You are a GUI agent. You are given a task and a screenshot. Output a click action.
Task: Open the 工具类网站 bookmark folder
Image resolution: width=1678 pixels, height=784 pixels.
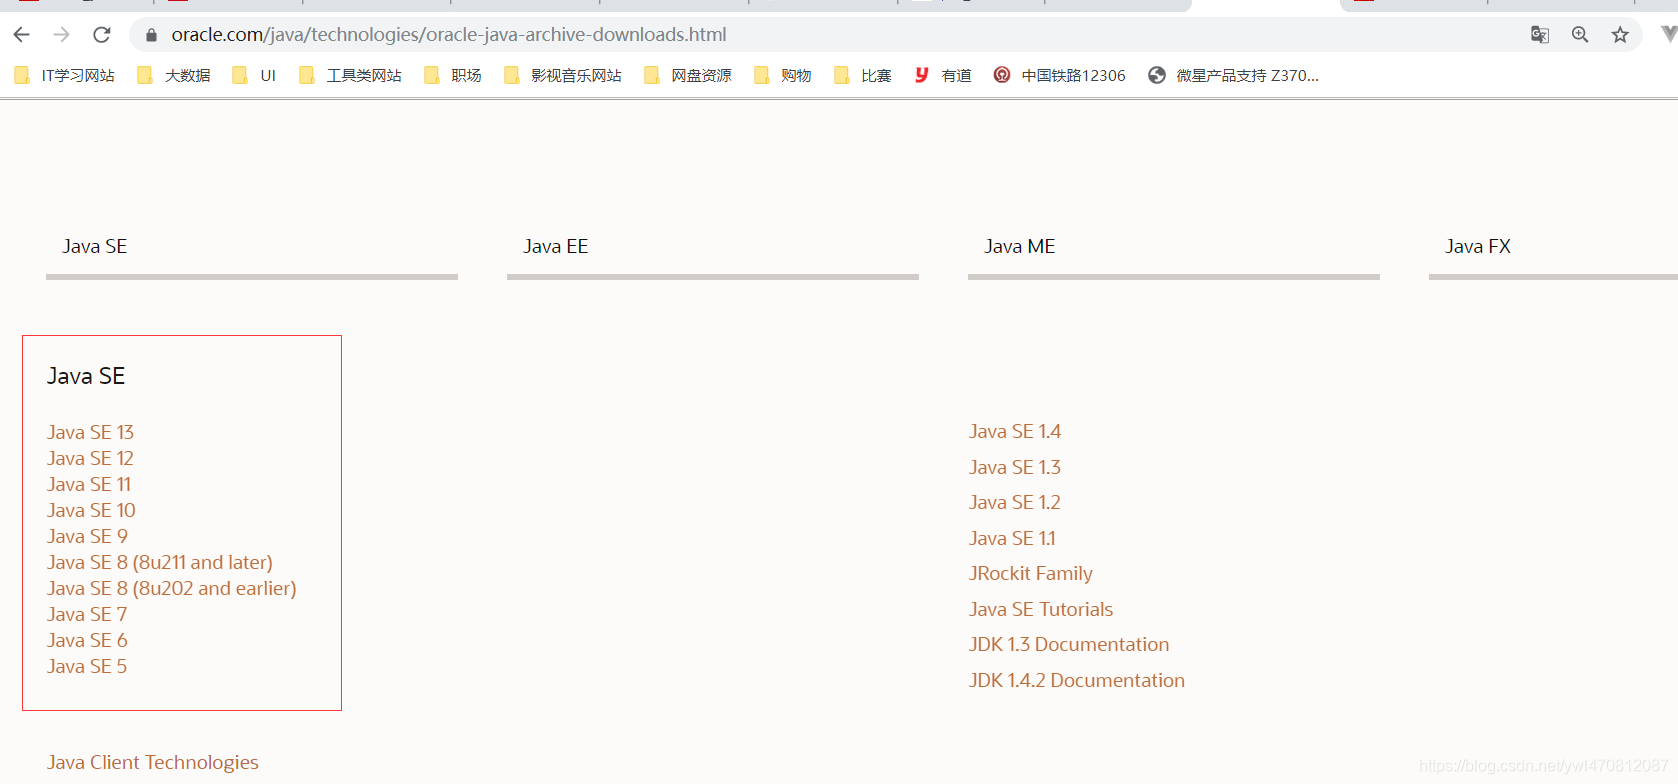point(350,75)
